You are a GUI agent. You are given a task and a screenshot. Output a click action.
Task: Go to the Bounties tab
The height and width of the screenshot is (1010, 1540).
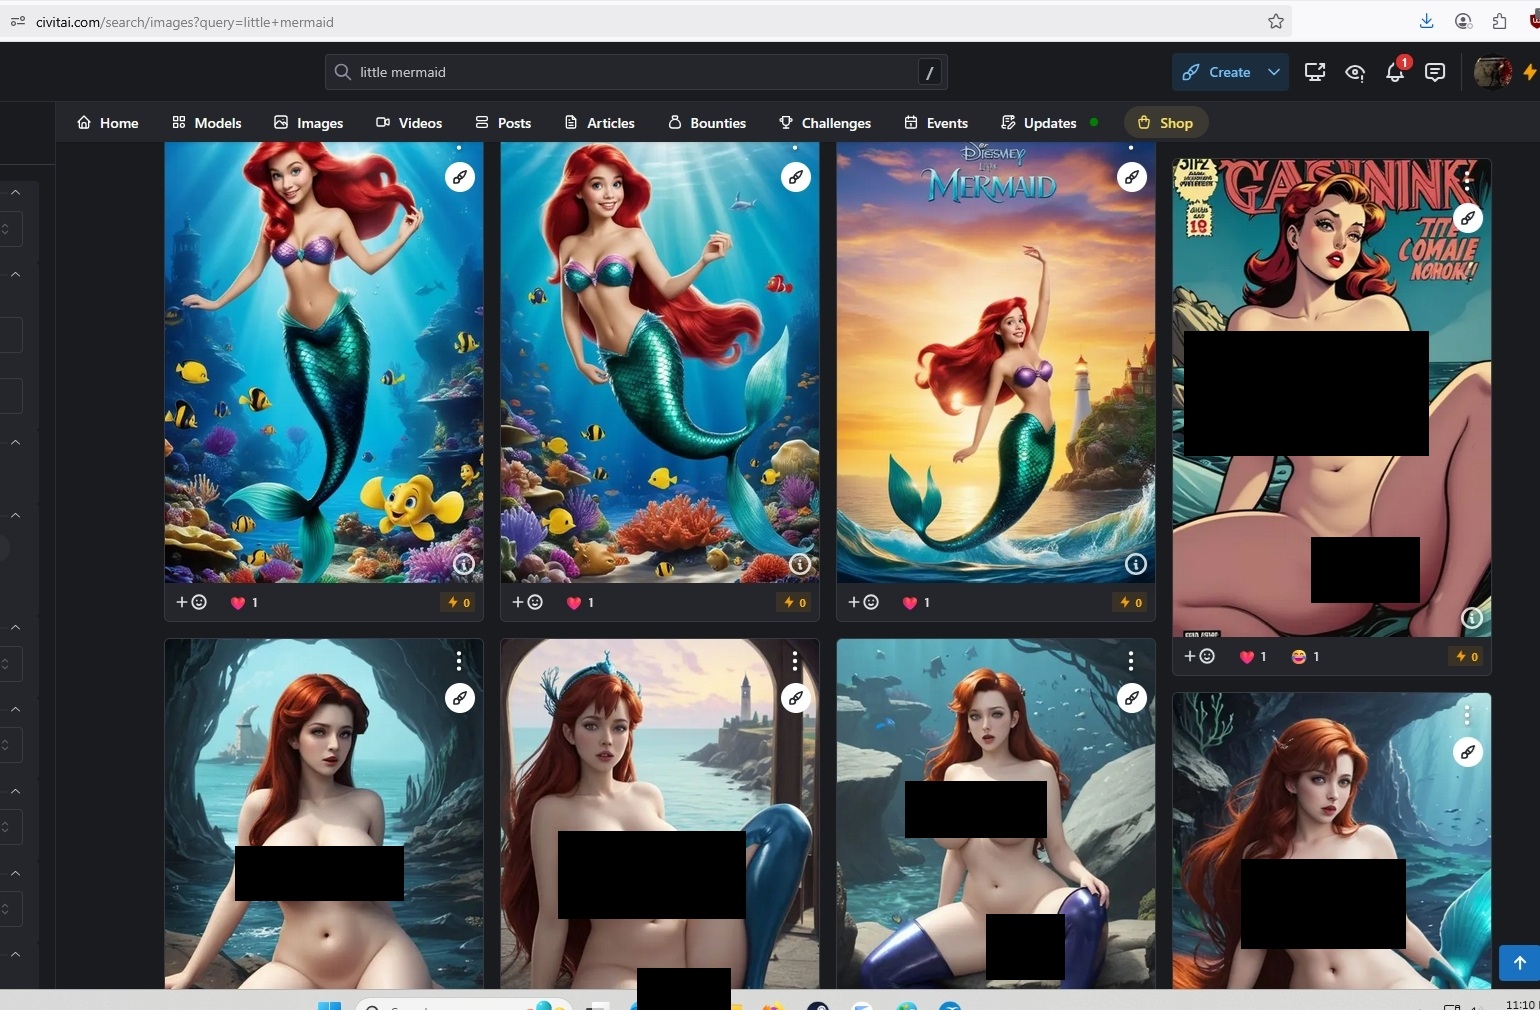pos(707,123)
